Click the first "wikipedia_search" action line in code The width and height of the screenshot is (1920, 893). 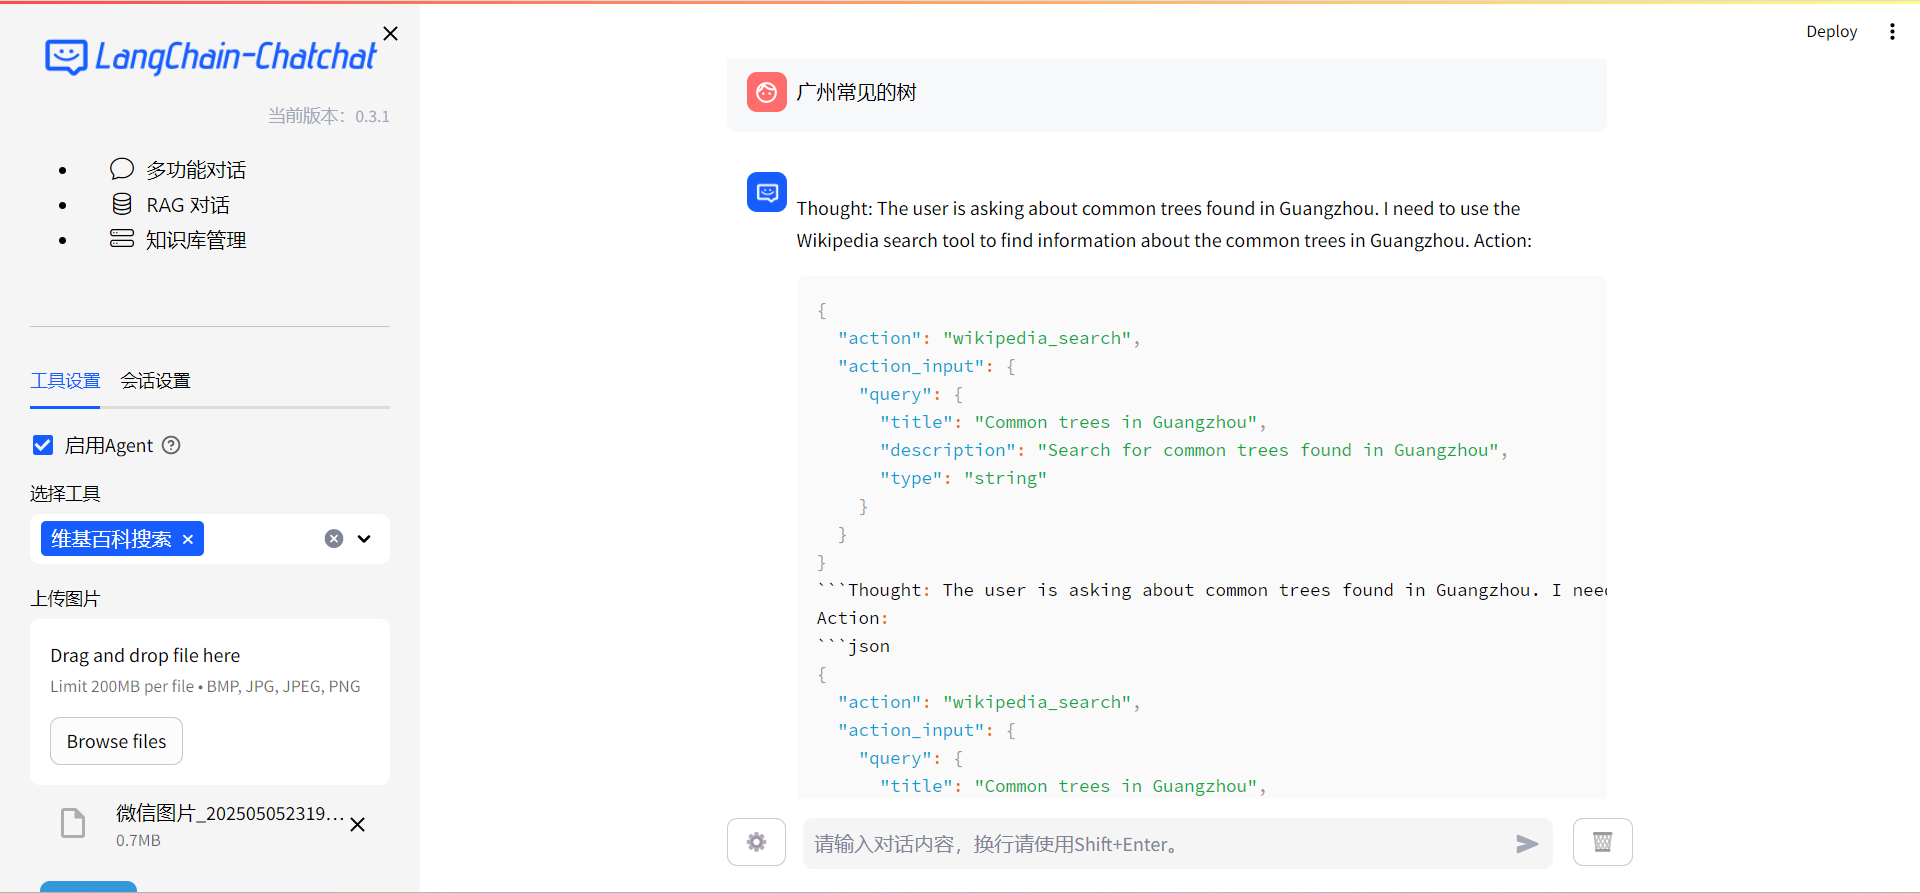pyautogui.click(x=989, y=338)
